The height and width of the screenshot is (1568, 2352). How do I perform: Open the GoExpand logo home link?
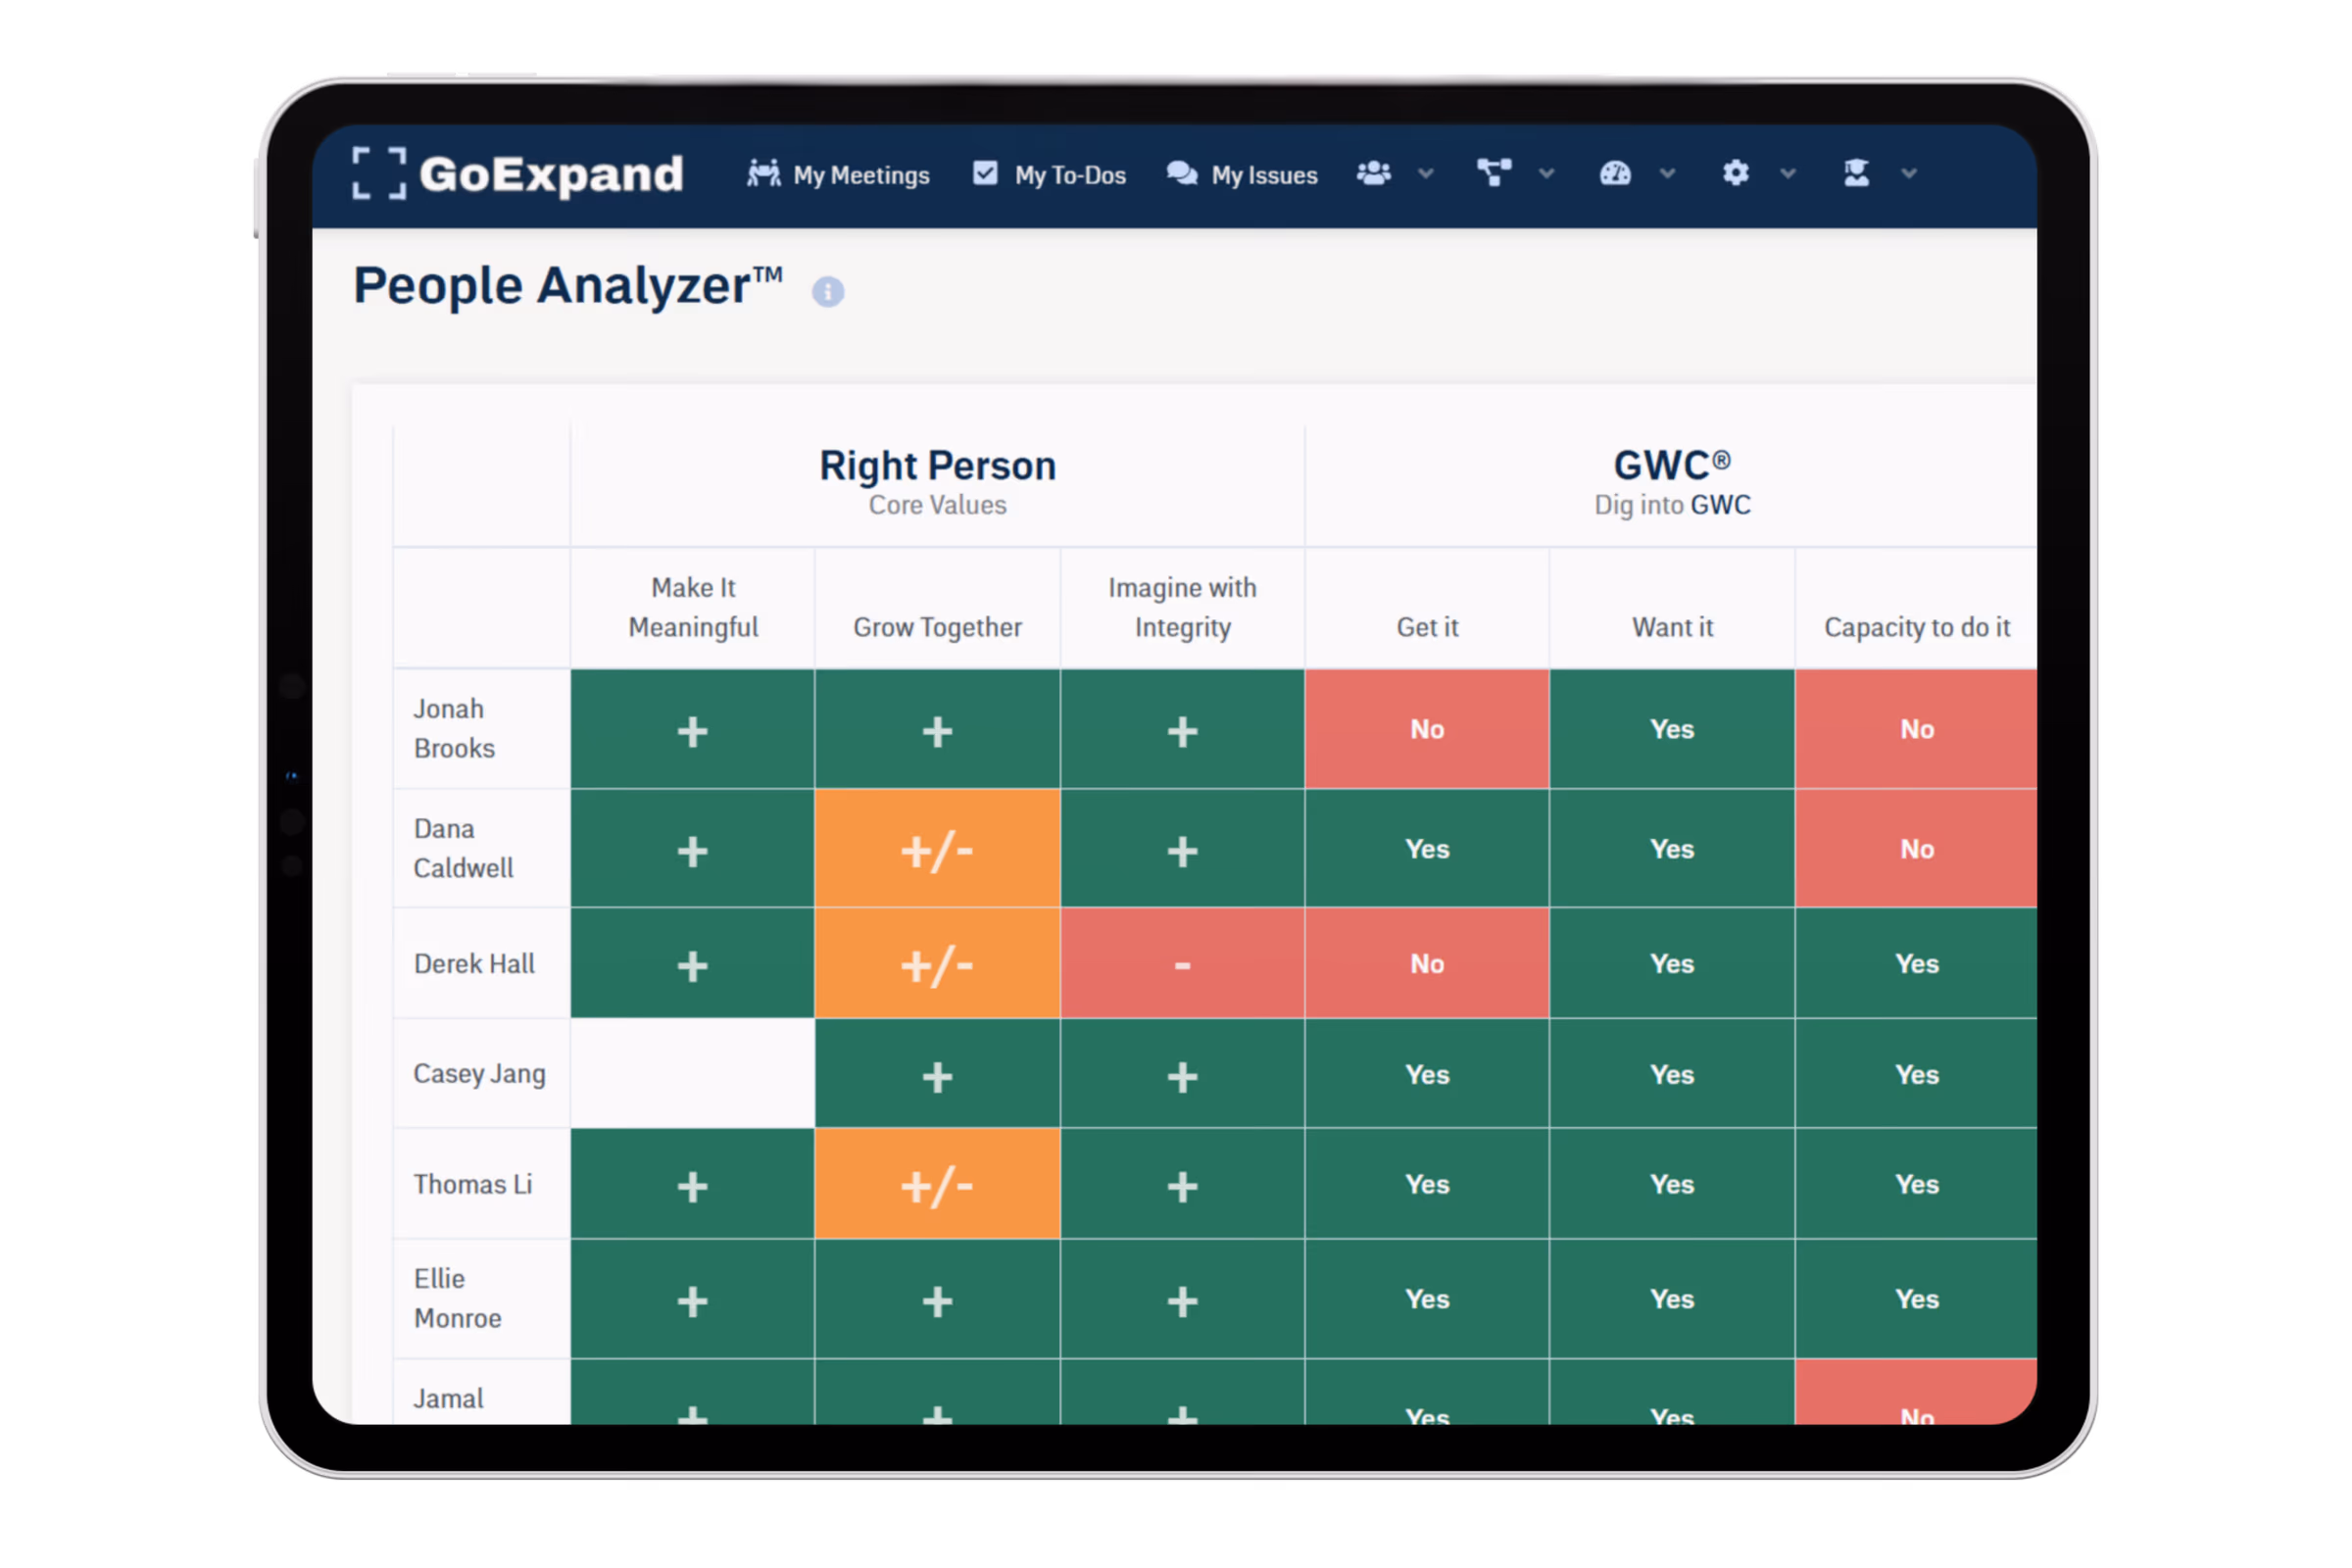point(518,174)
